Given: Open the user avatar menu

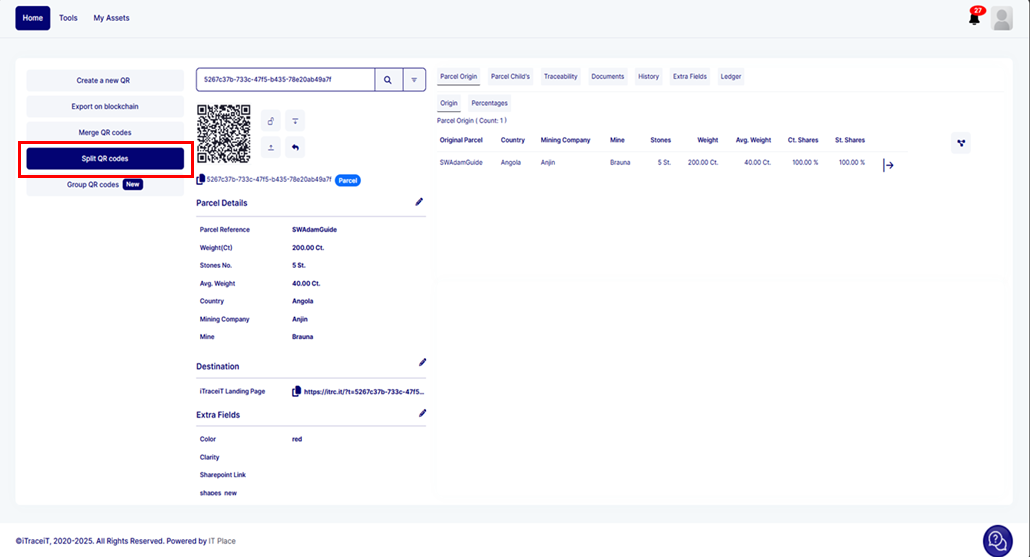Looking at the screenshot, I should [x=1001, y=18].
